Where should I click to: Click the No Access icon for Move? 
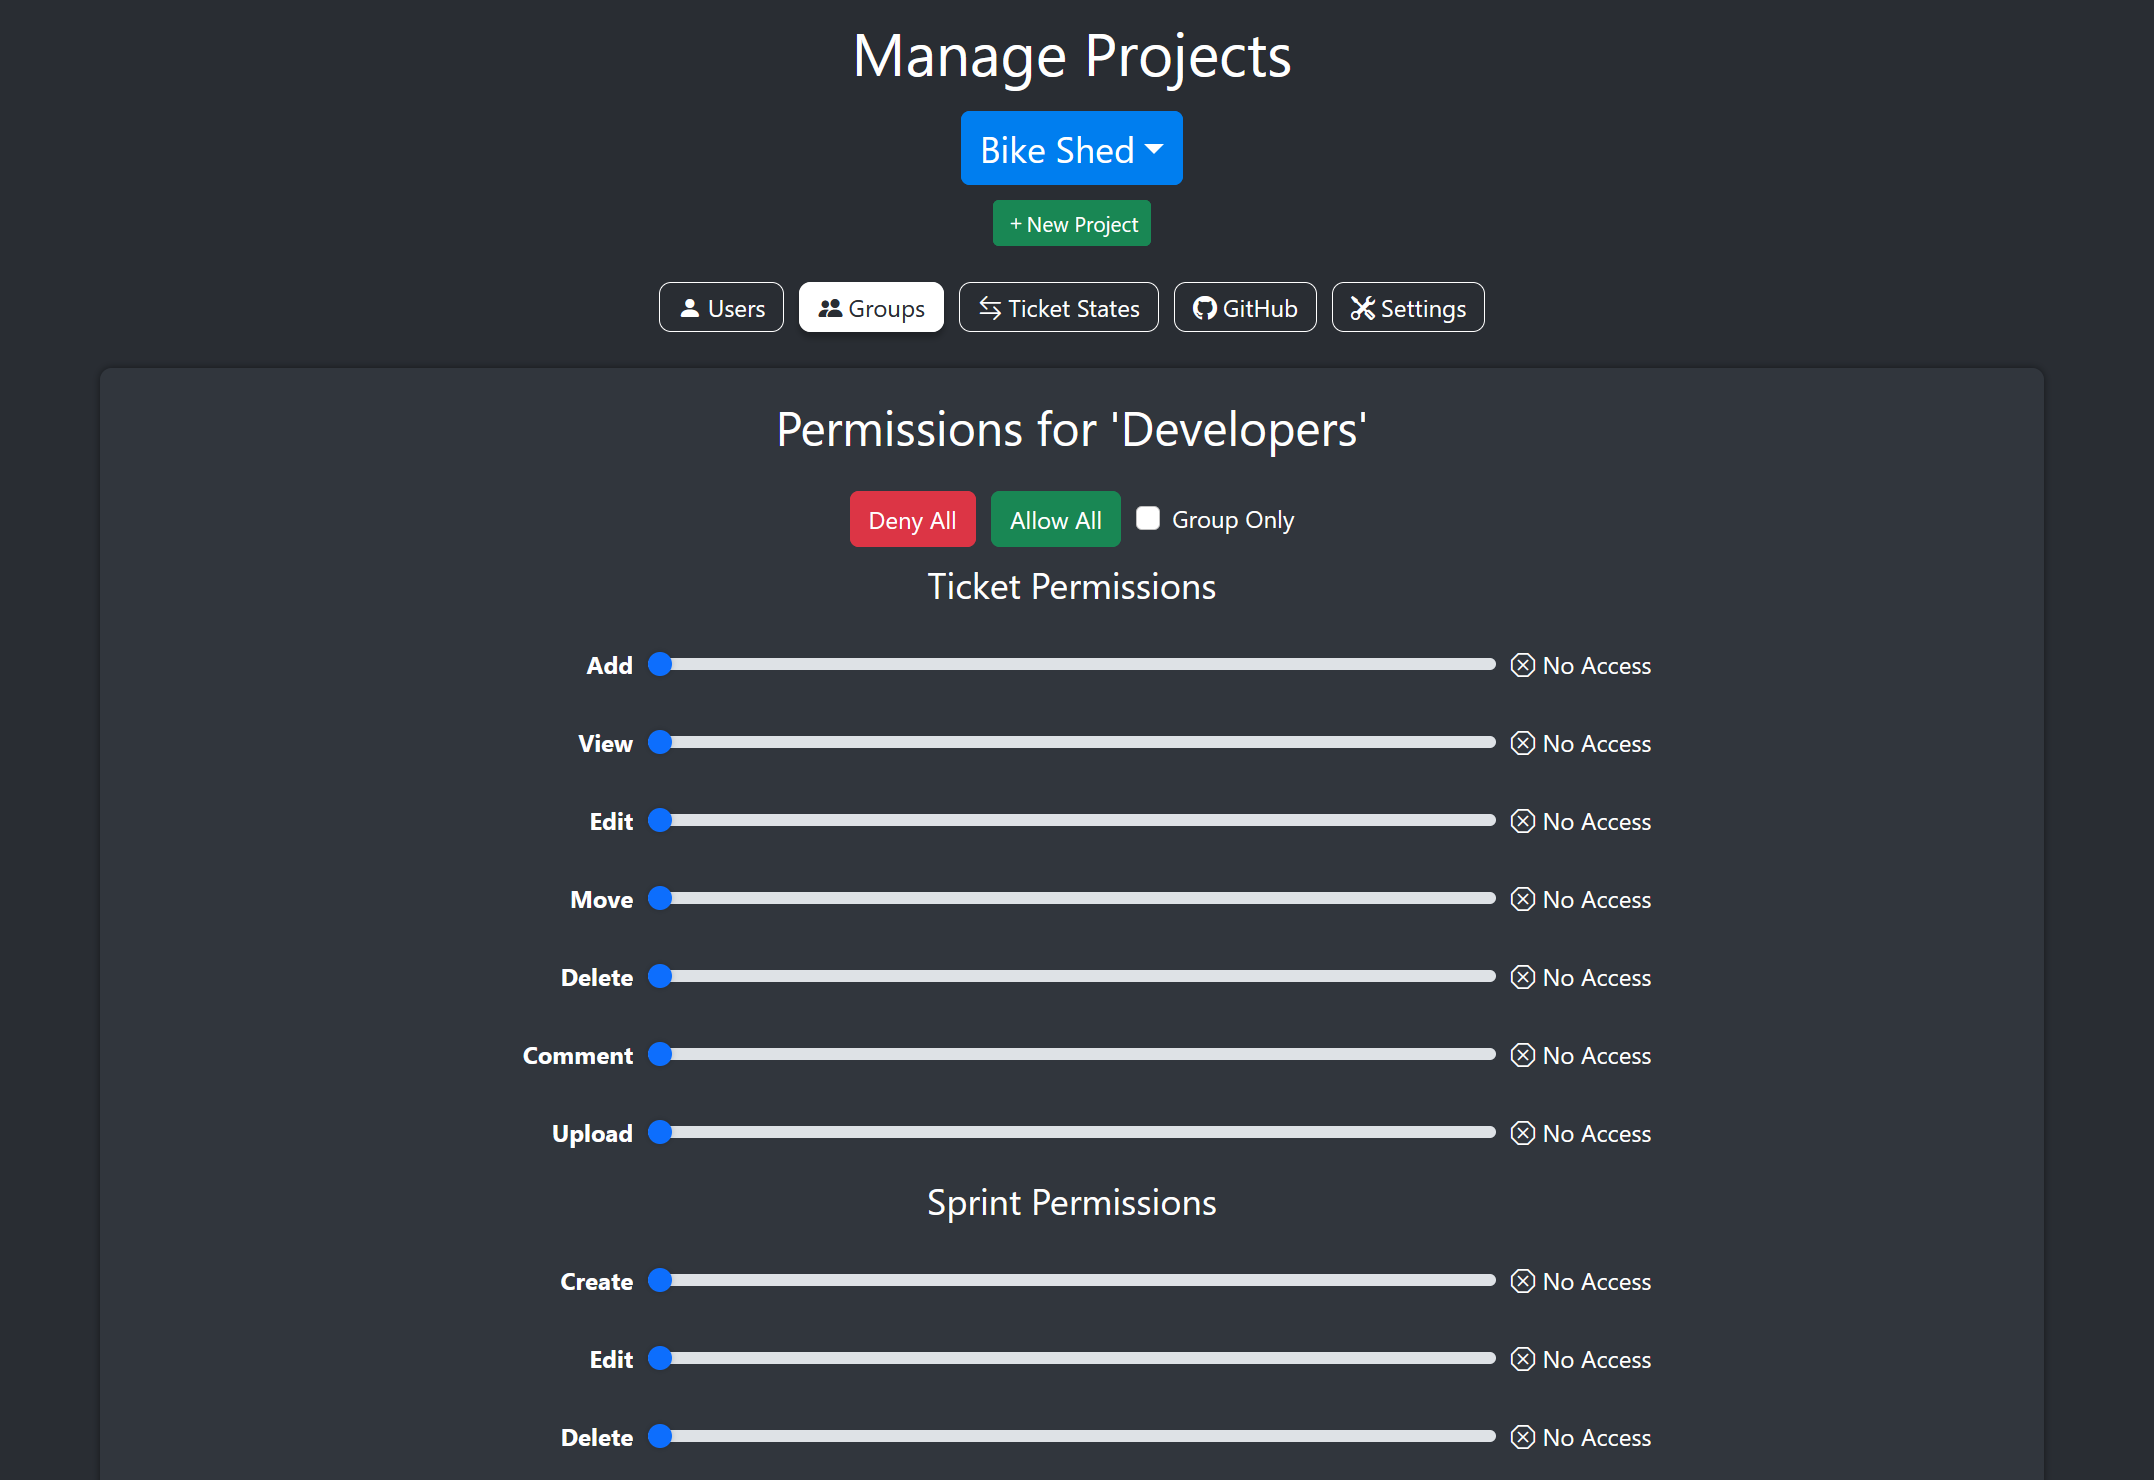[1523, 899]
